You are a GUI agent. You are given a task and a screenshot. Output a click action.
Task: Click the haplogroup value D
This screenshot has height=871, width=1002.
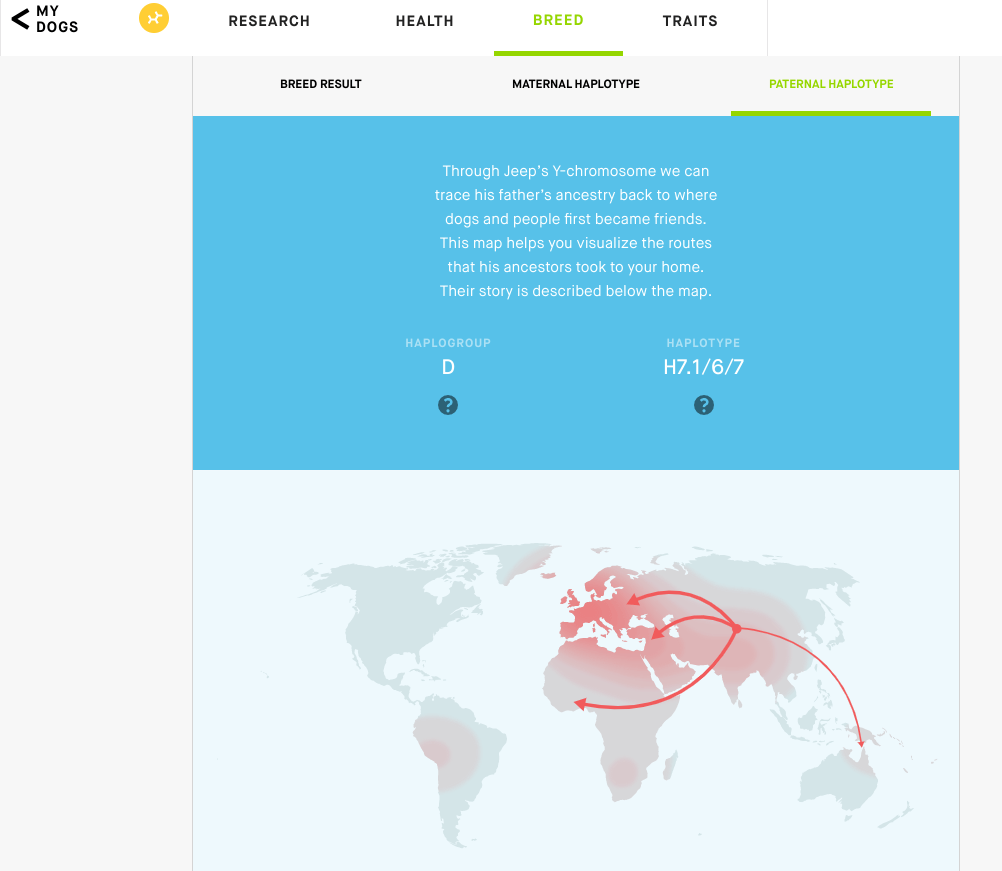(448, 367)
